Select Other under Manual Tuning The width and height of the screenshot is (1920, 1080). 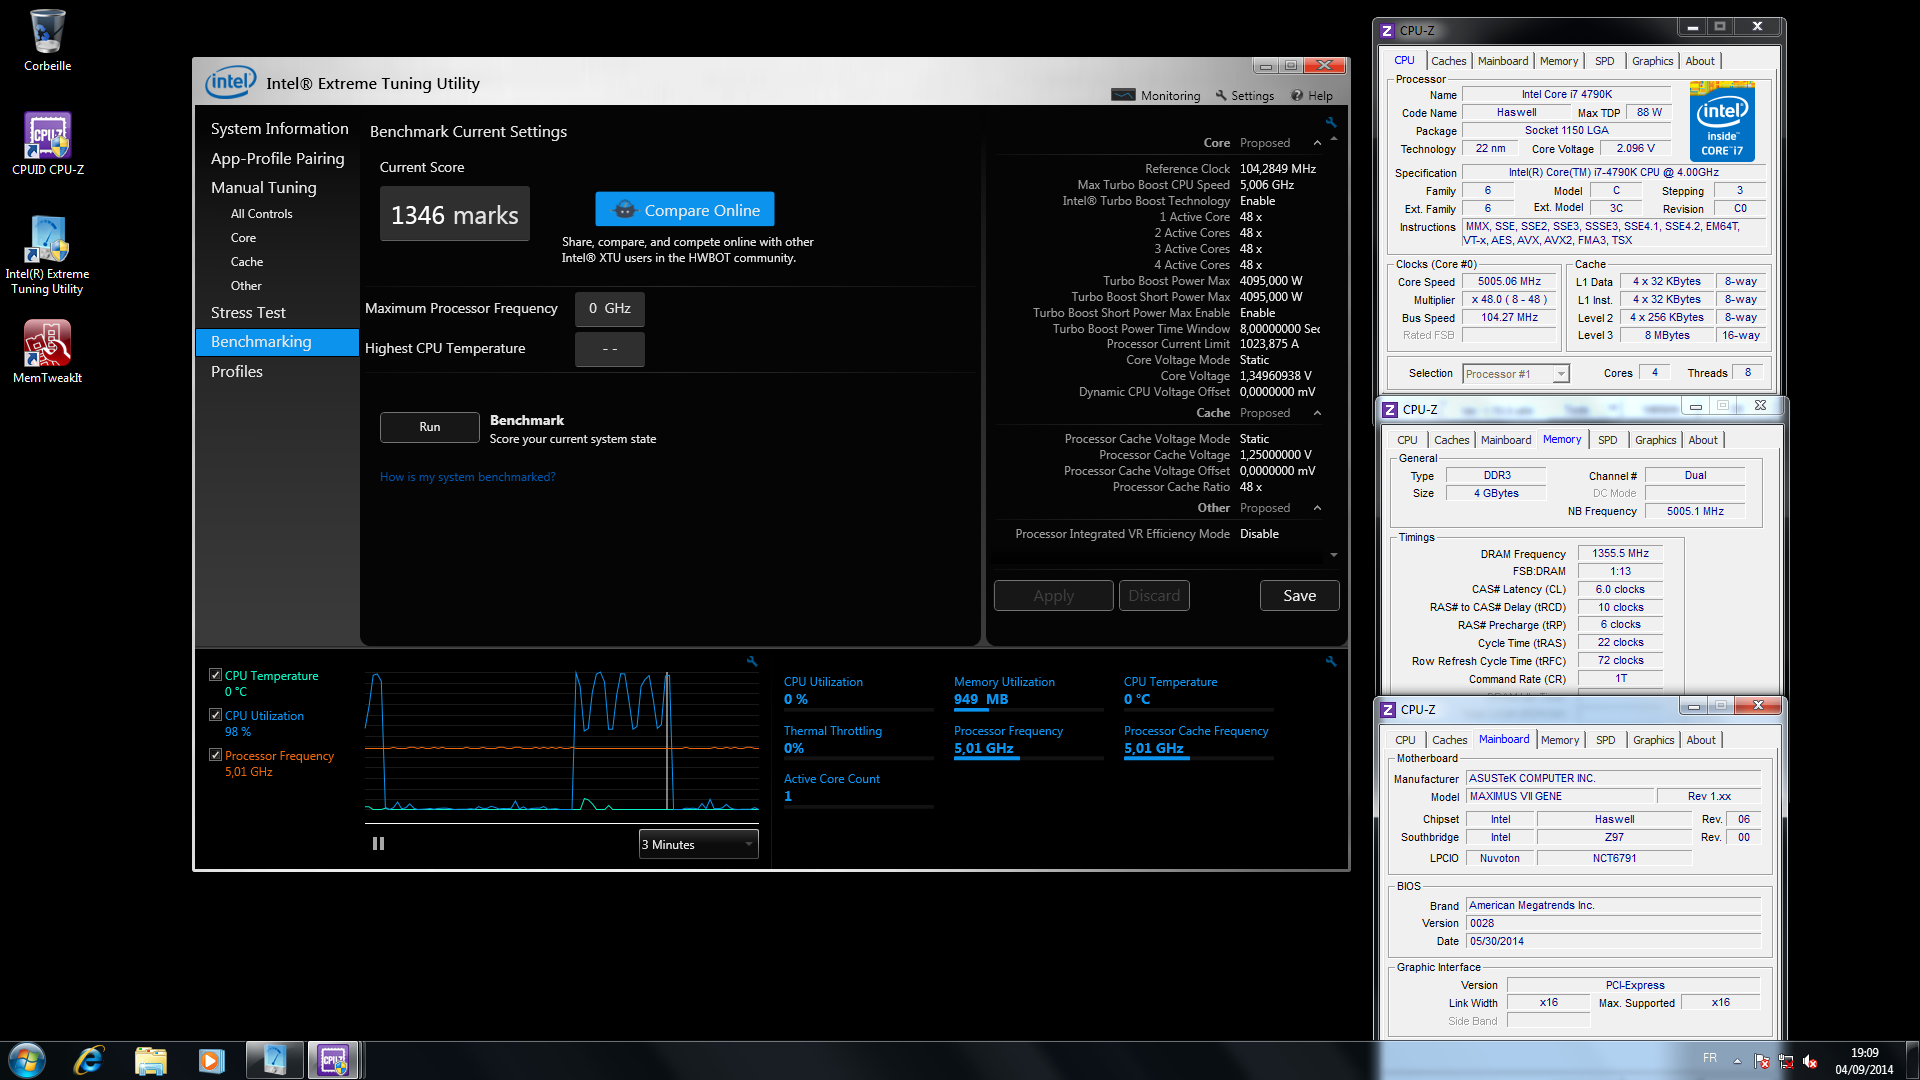[246, 286]
